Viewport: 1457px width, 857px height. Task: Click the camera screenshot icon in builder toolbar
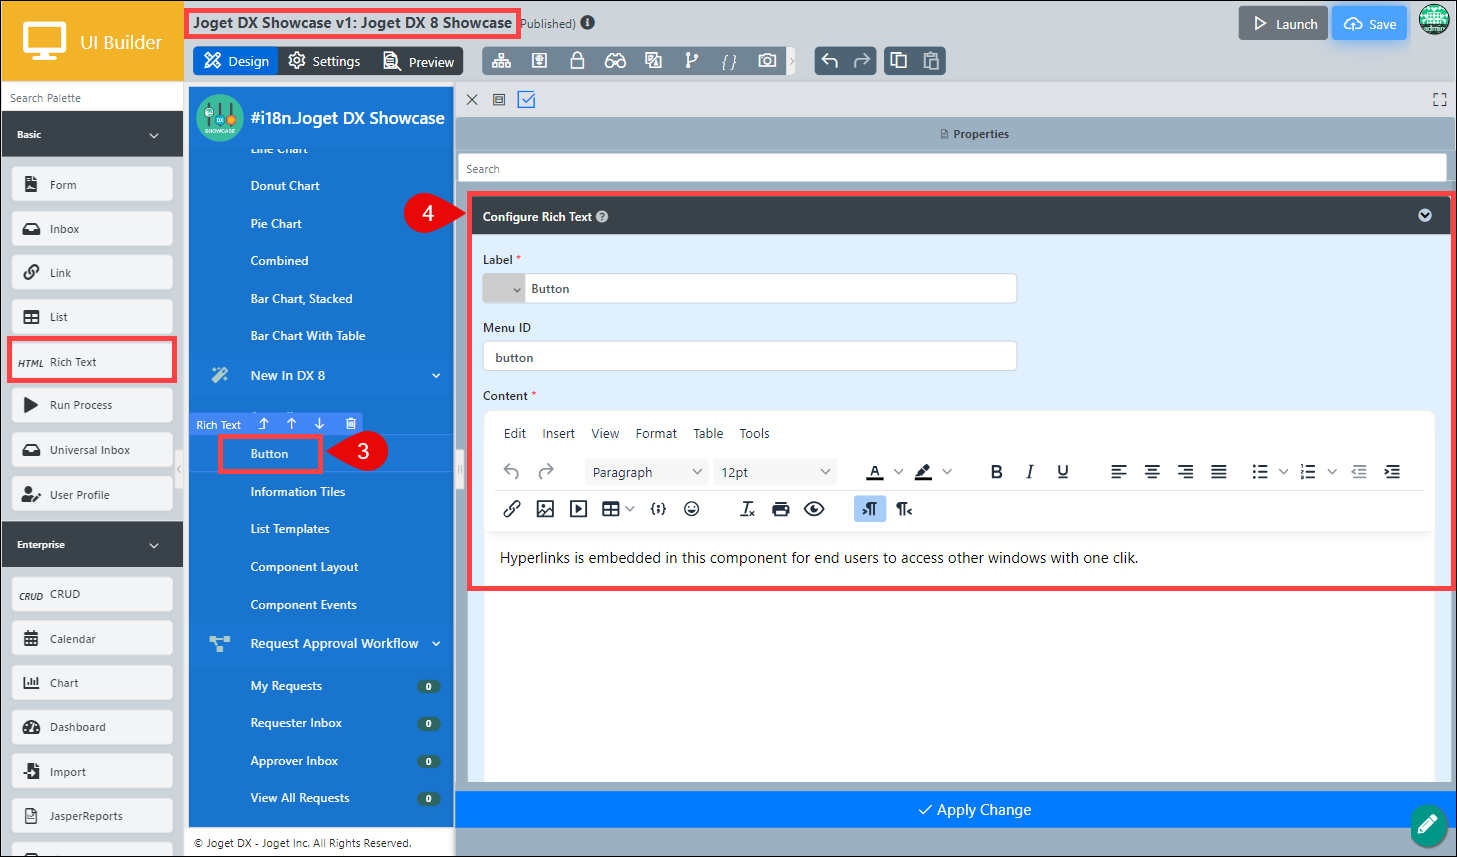[767, 61]
